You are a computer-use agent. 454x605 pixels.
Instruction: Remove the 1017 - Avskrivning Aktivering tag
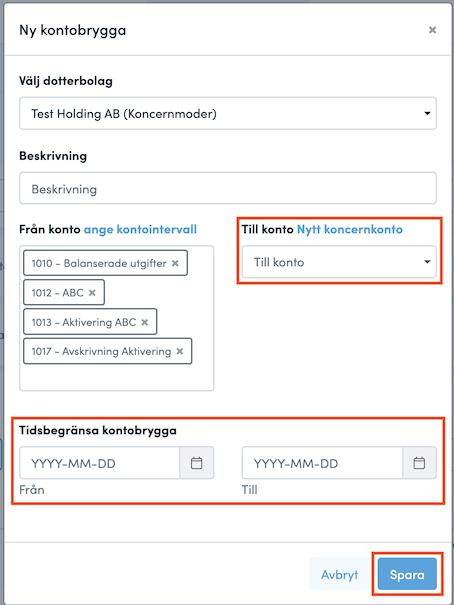tap(180, 352)
